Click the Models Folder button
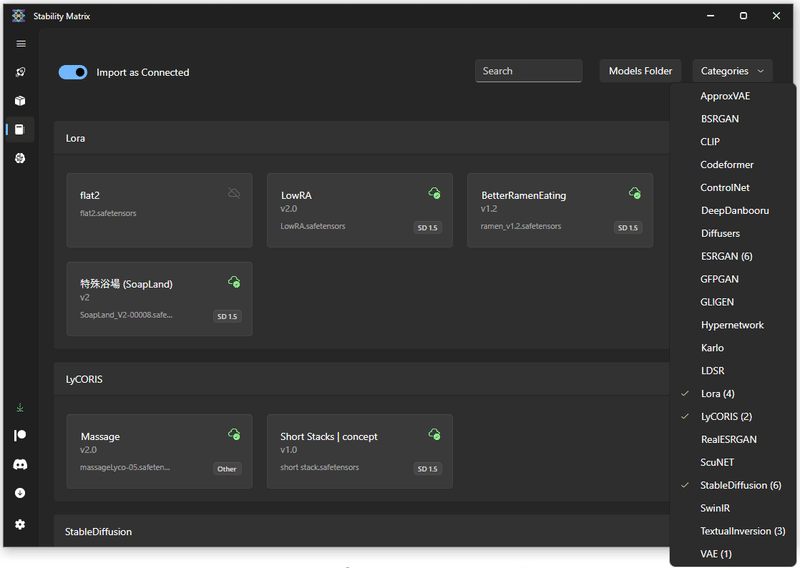800x568 pixels. (640, 71)
